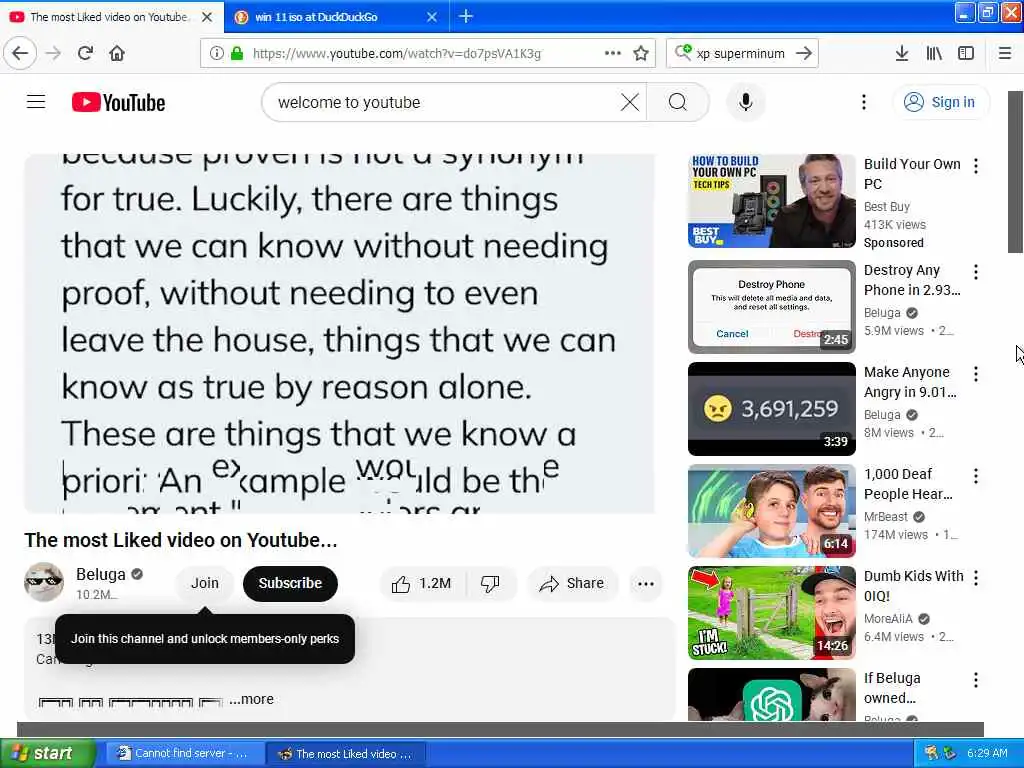Show site information in address bar
The width and height of the screenshot is (1024, 768).
pos(216,53)
